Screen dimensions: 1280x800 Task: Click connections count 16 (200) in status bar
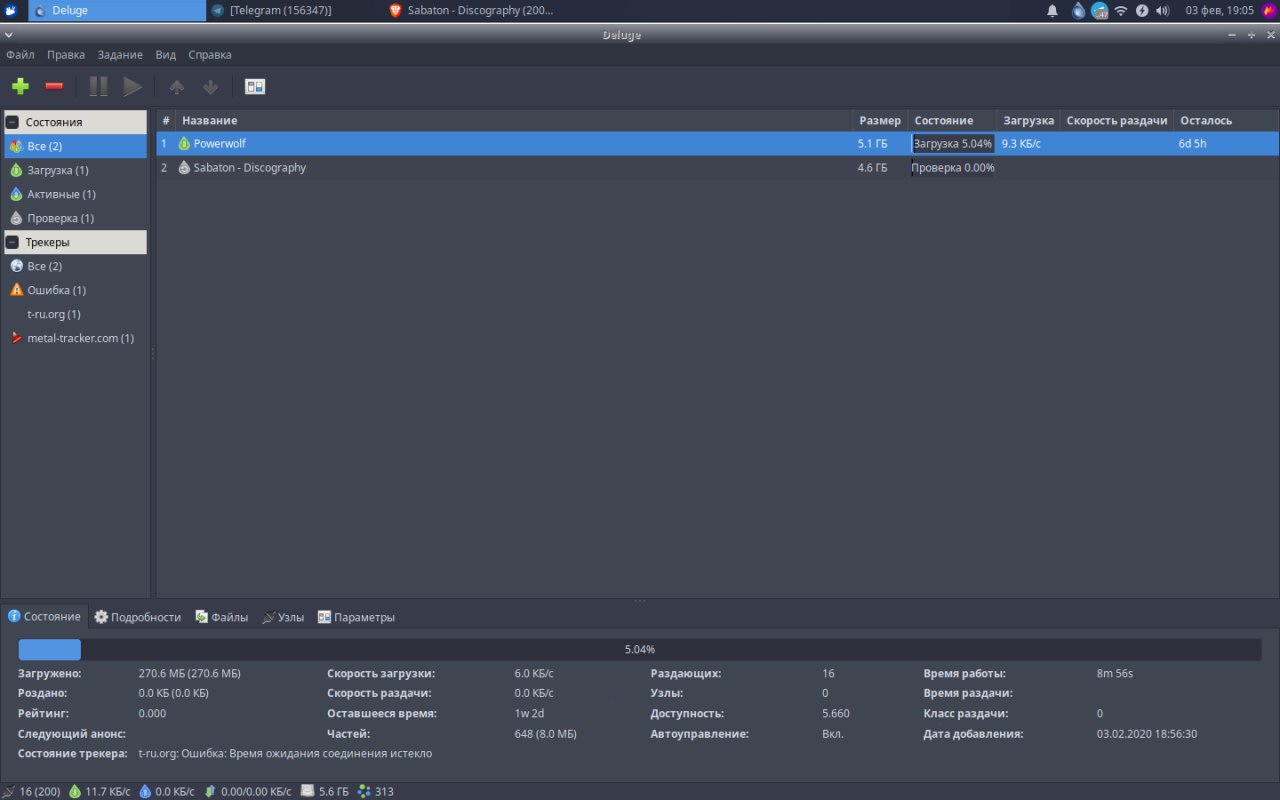tap(32, 791)
